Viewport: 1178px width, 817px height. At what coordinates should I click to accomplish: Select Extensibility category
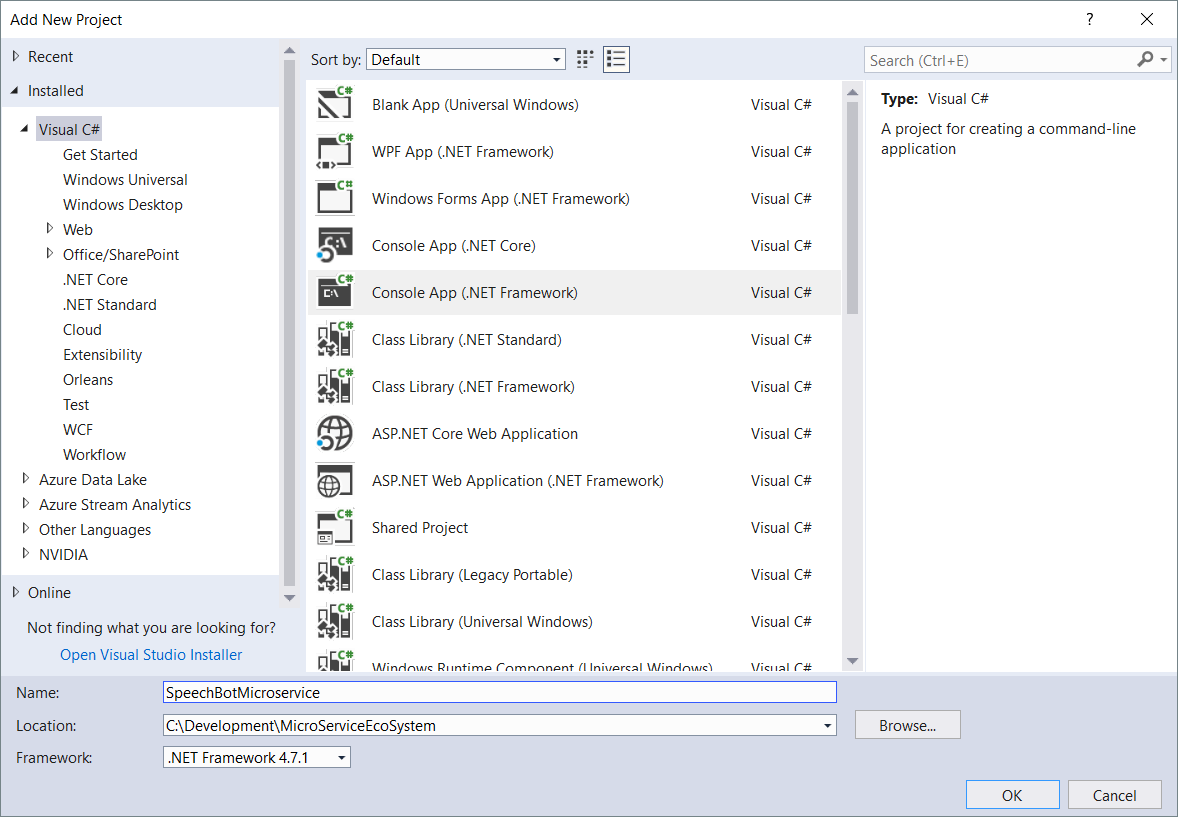coord(102,355)
